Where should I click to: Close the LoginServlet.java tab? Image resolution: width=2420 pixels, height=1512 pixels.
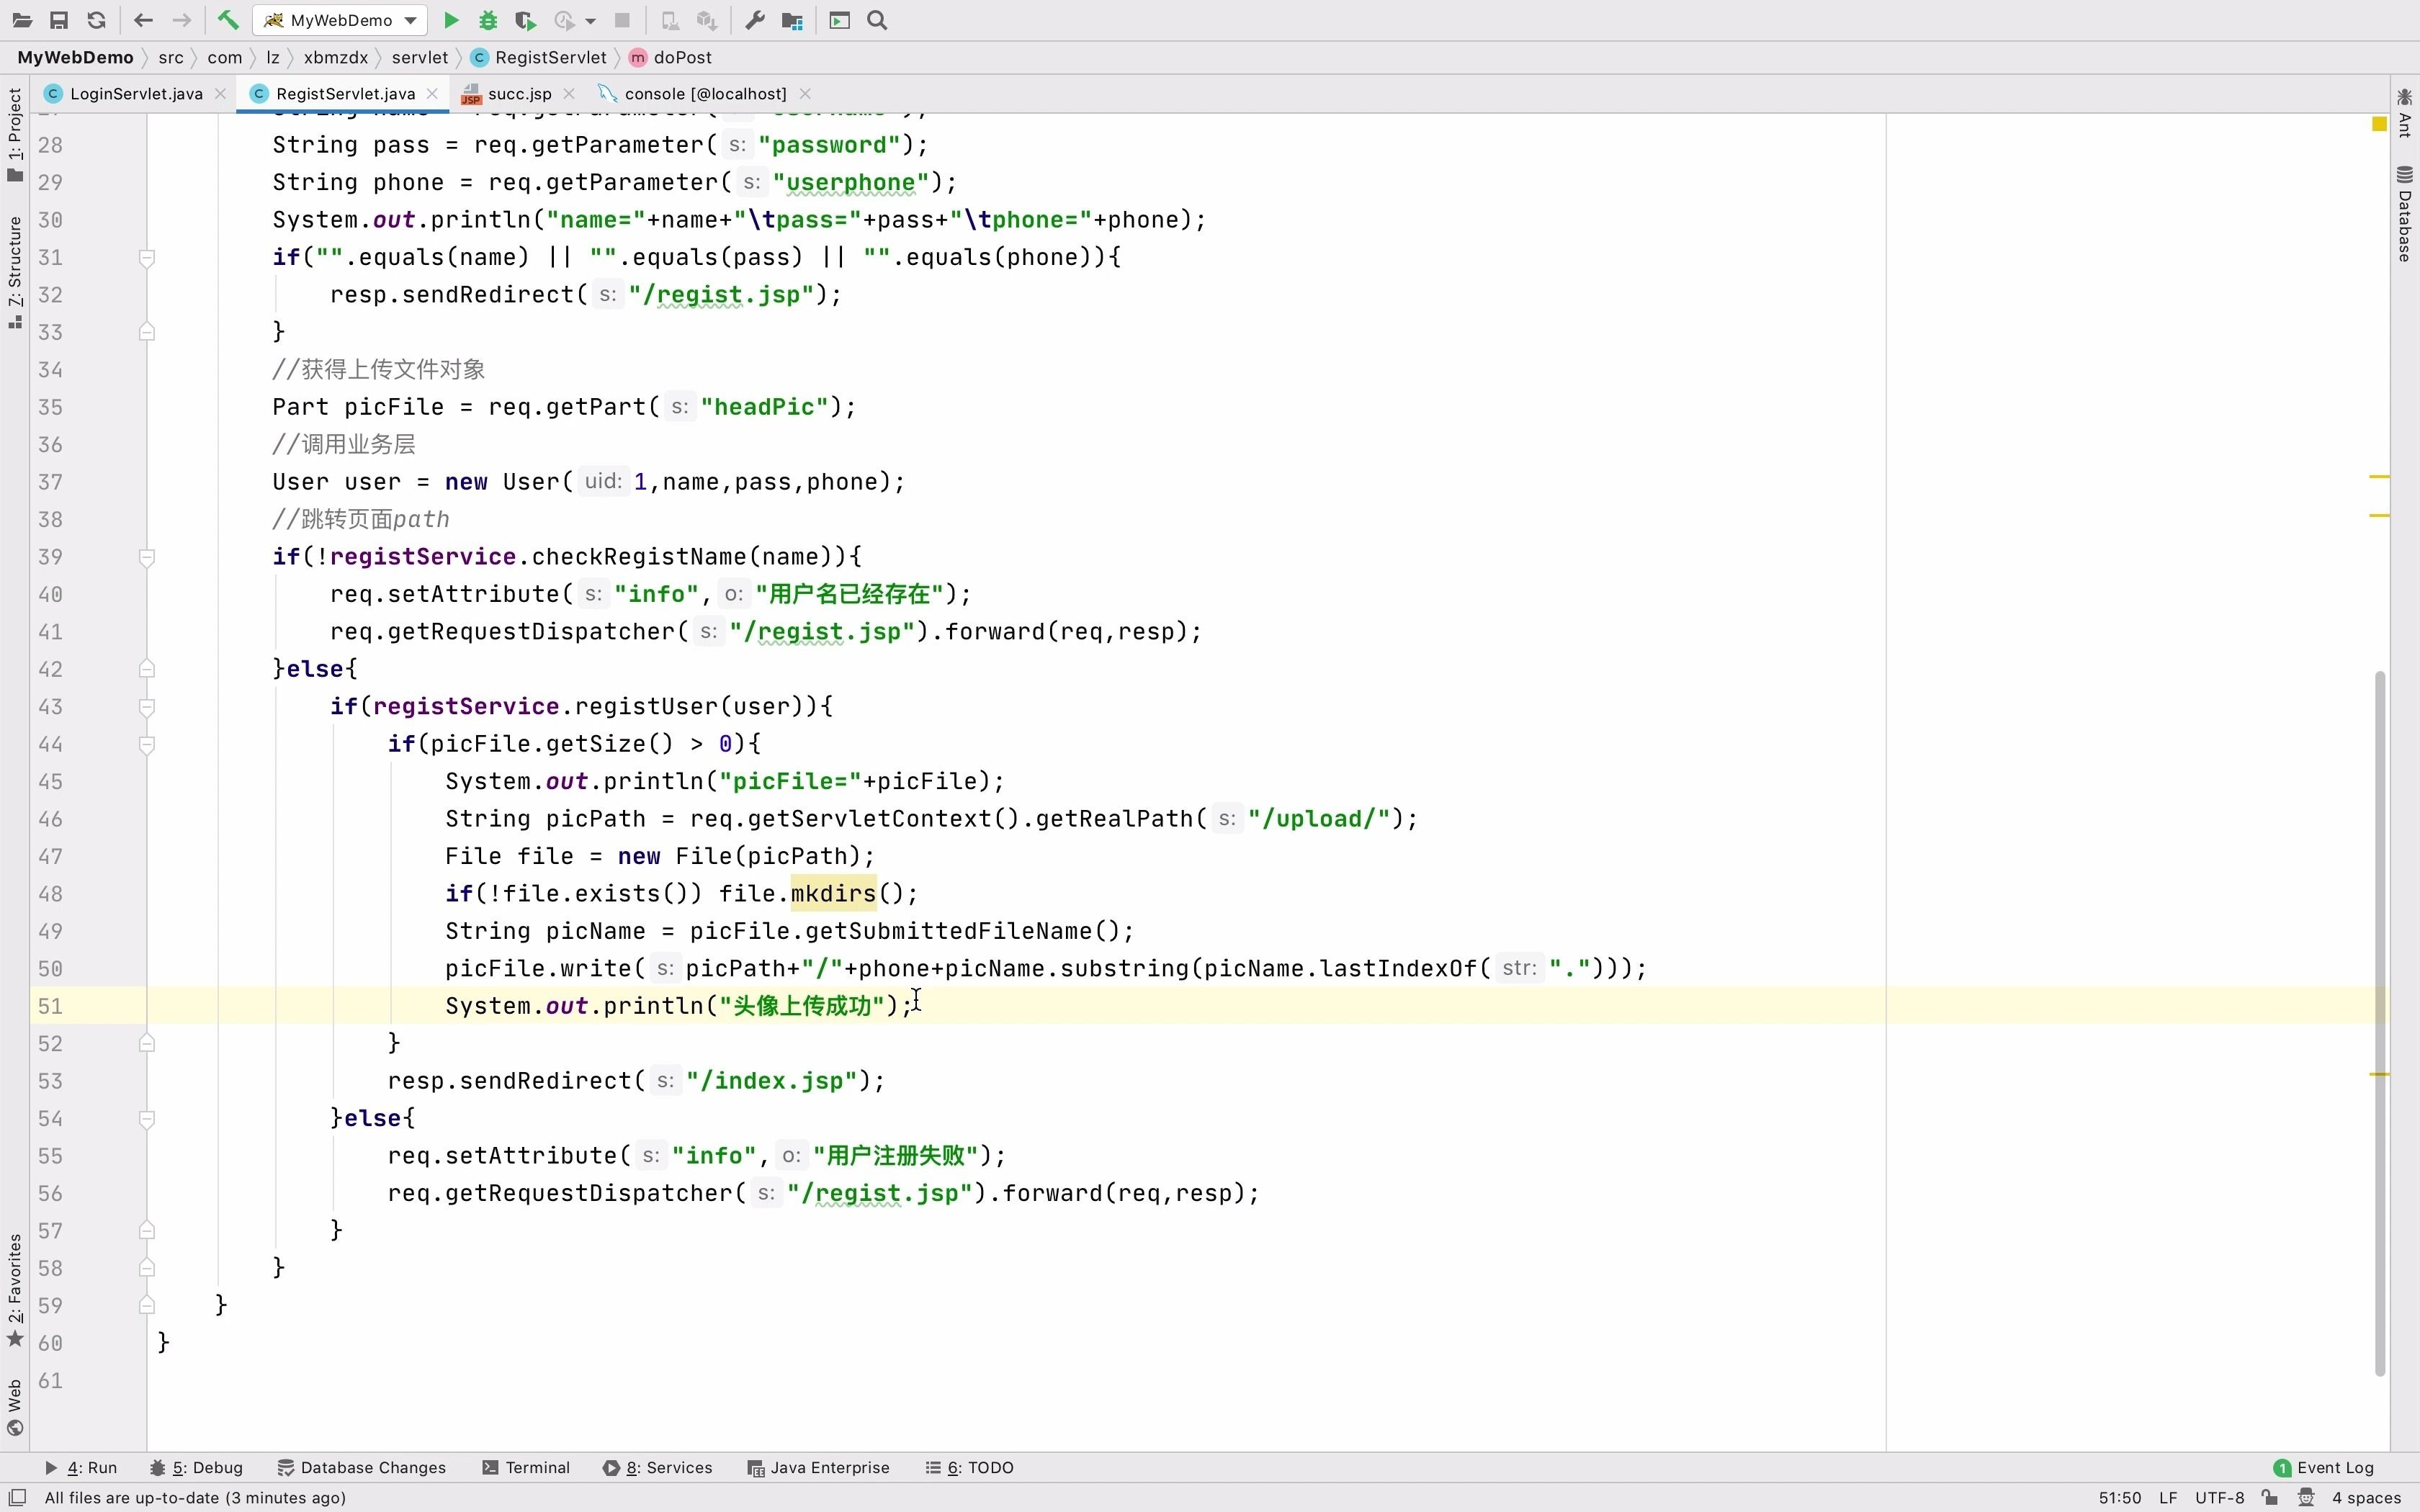click(220, 93)
